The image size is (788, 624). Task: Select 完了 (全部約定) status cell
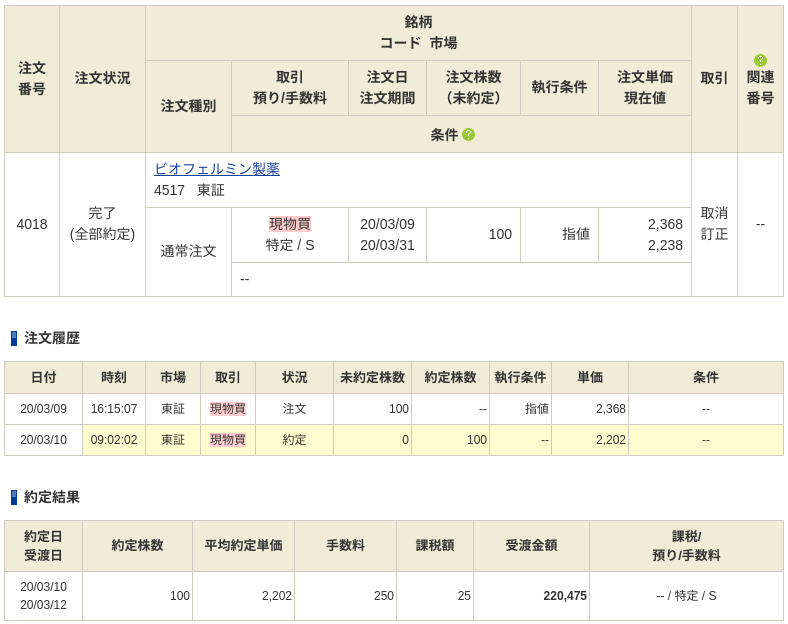(102, 224)
